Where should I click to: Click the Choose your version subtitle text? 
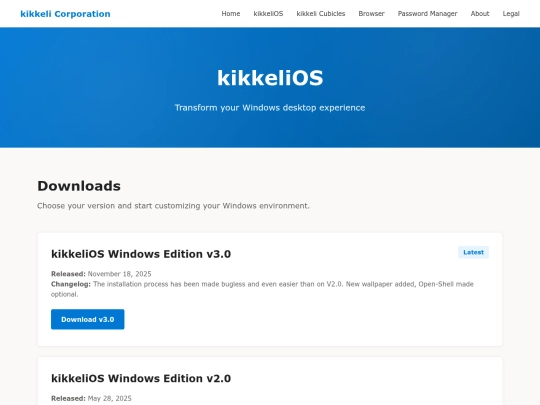[173, 206]
